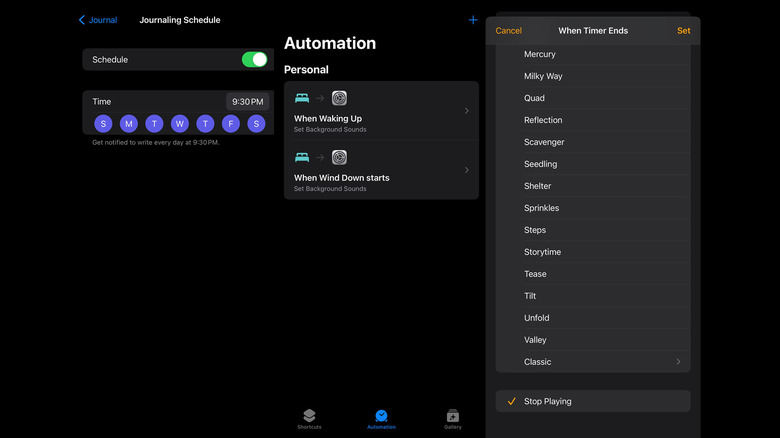Open the When Waking Up automation
Viewport: 780px width, 438px height.
point(381,110)
